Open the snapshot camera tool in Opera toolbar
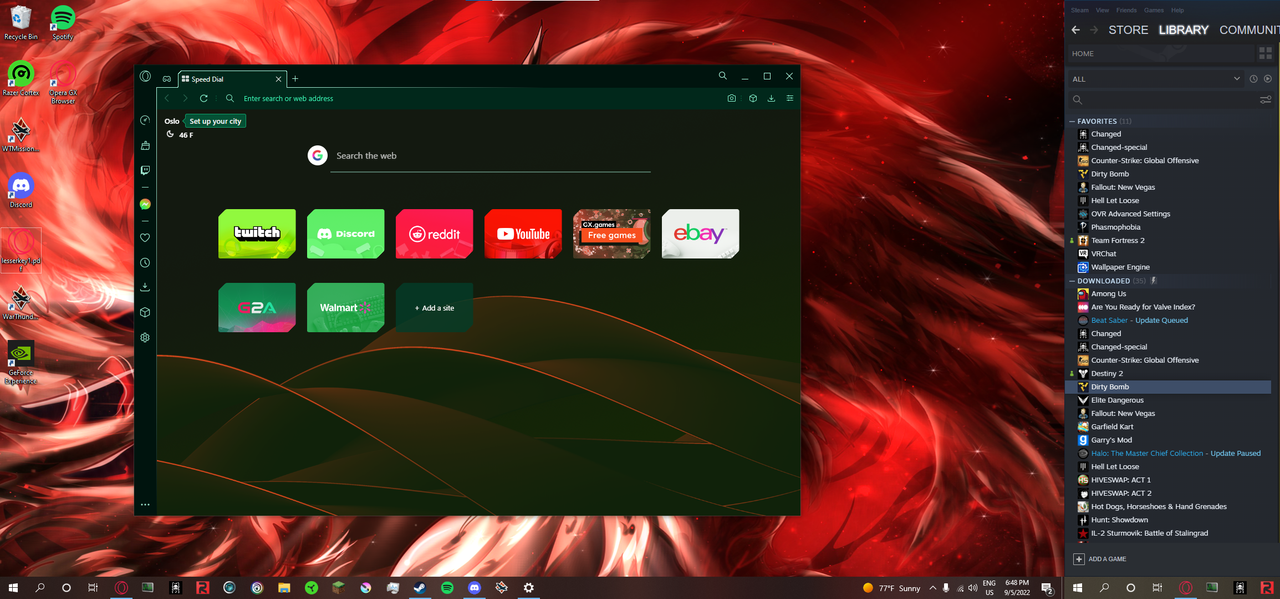This screenshot has width=1280, height=599. (x=732, y=98)
